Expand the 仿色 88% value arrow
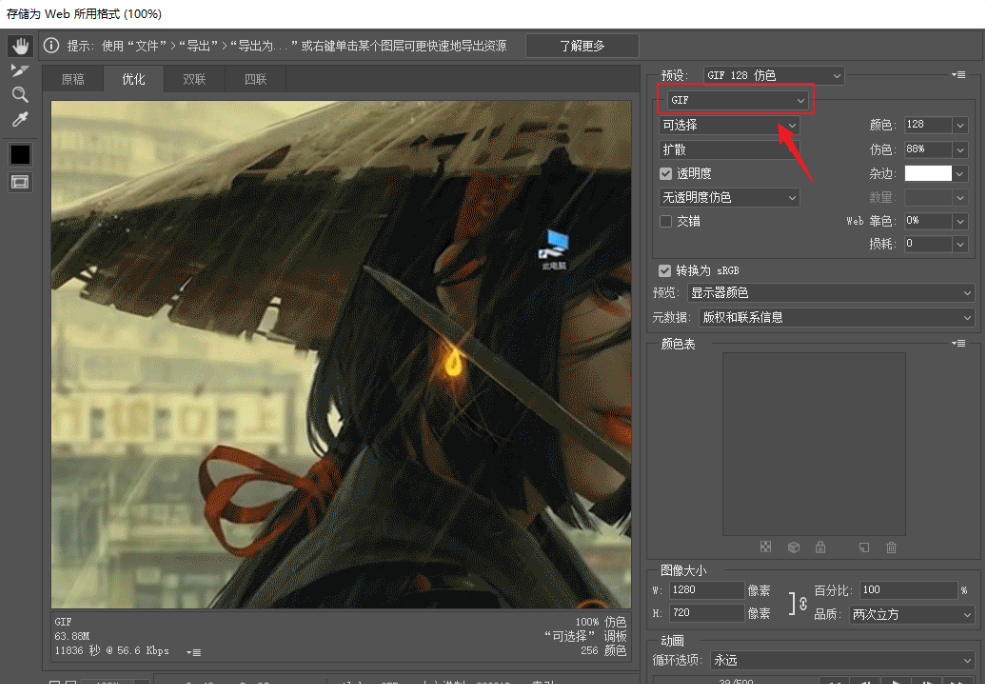This screenshot has width=985, height=684. (960, 149)
